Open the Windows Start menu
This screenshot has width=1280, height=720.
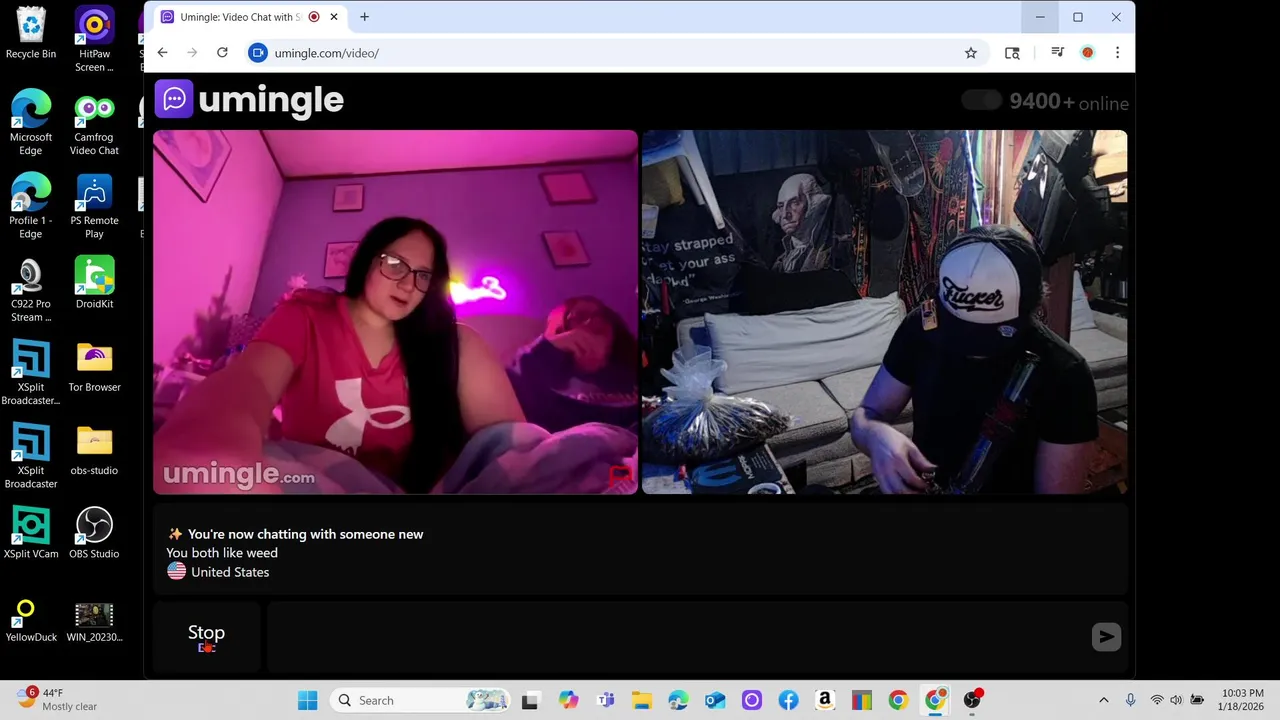pyautogui.click(x=307, y=700)
